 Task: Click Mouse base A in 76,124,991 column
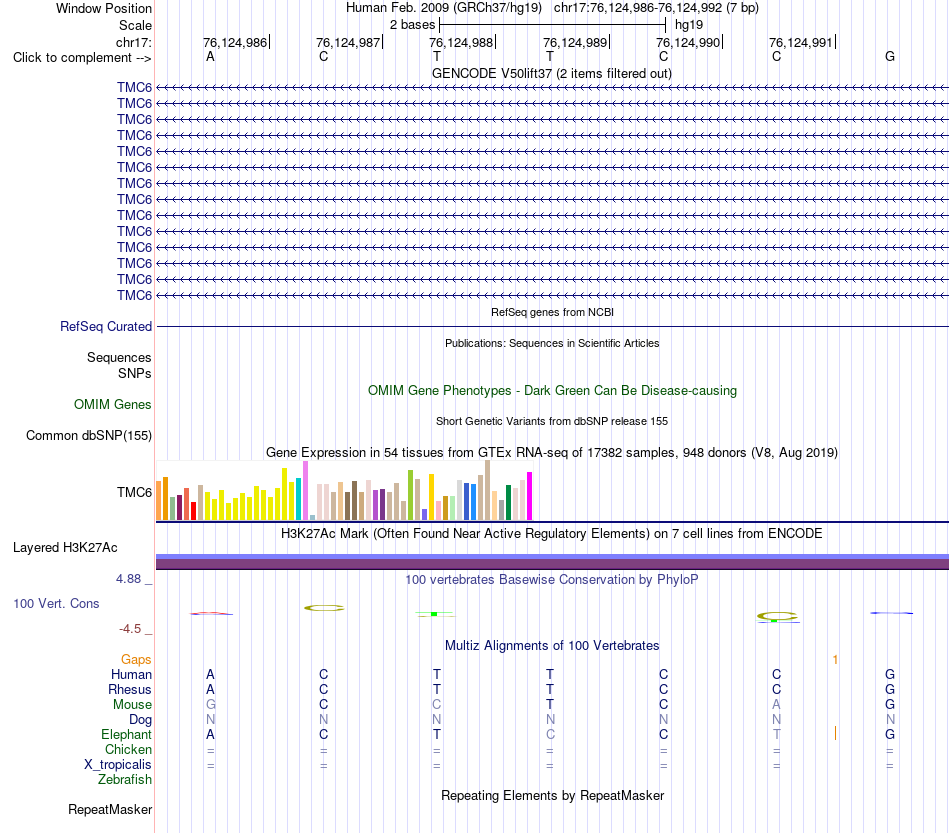(x=777, y=705)
